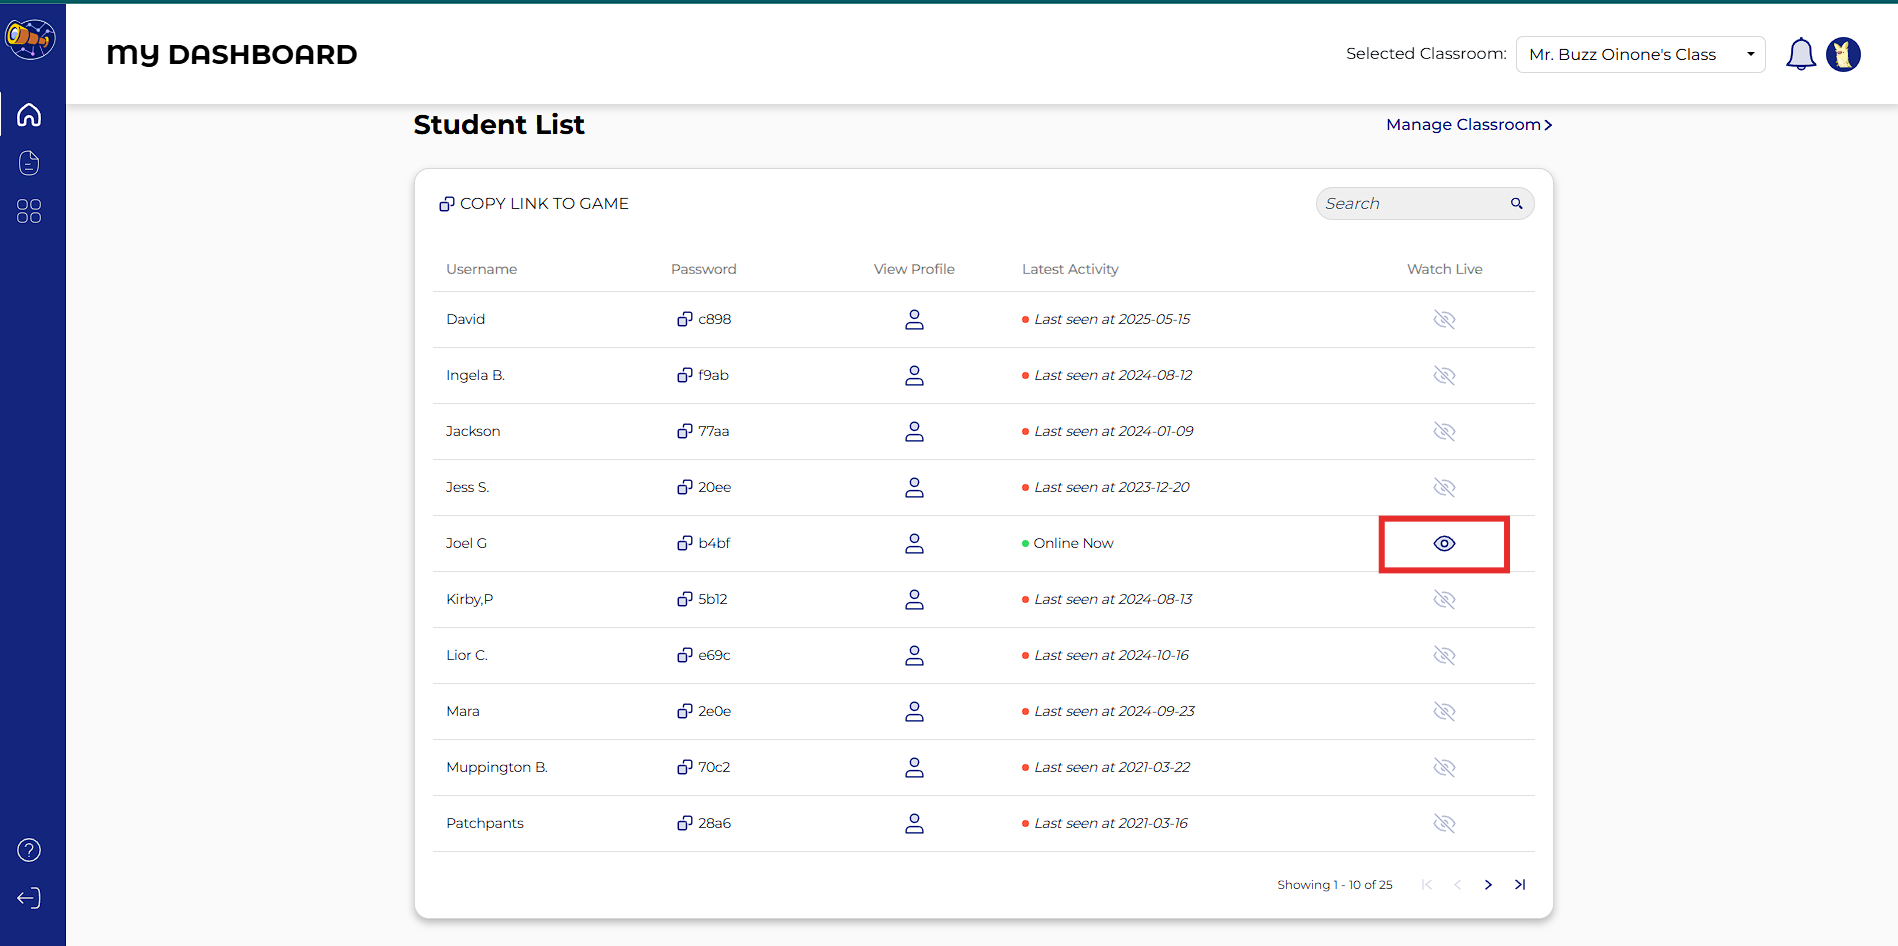Click the logout icon in sidebar

pos(29,898)
